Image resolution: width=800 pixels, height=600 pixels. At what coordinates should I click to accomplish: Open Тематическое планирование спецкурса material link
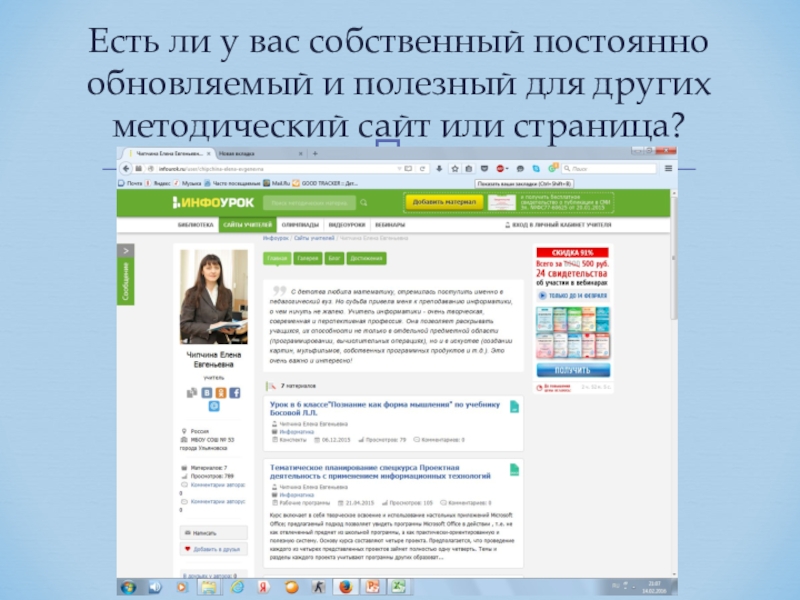(380, 471)
